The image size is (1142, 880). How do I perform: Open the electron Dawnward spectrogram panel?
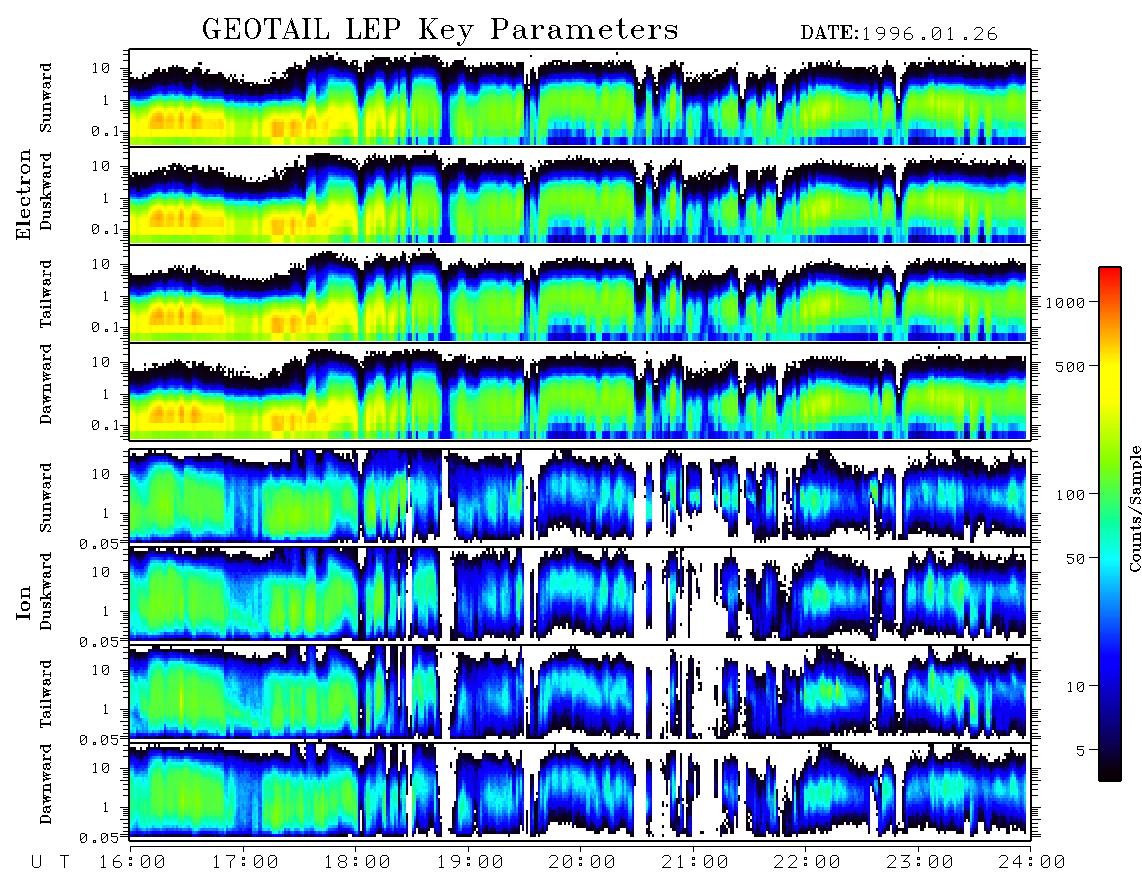coord(580,392)
